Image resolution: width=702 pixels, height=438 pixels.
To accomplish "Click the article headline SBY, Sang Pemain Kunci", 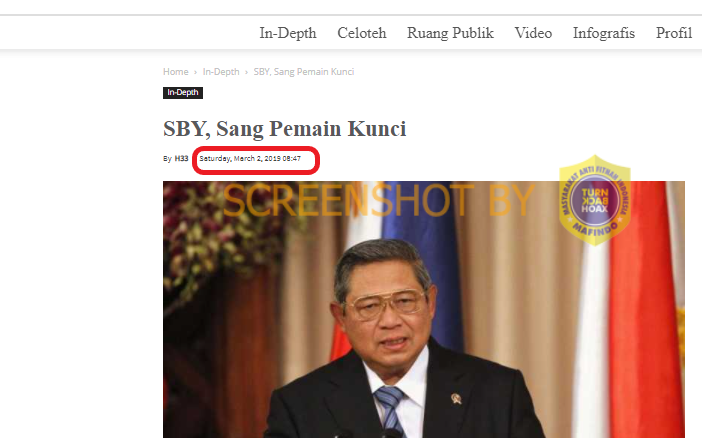I will point(284,129).
